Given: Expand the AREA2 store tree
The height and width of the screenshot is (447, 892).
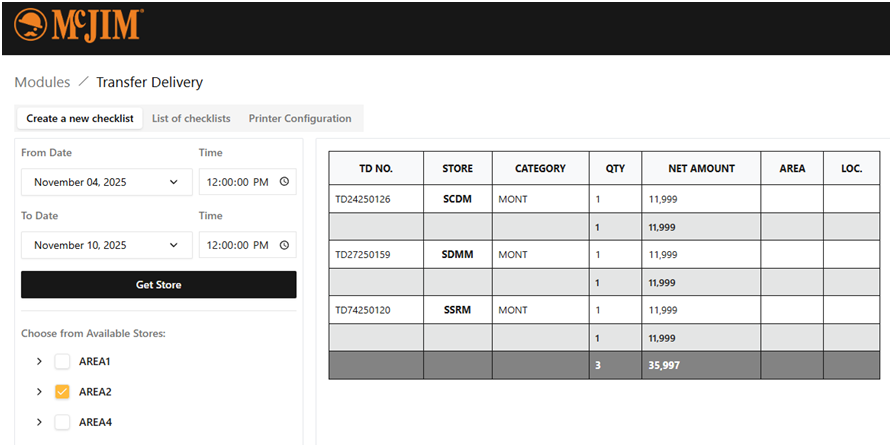Looking at the screenshot, I should 39,392.
